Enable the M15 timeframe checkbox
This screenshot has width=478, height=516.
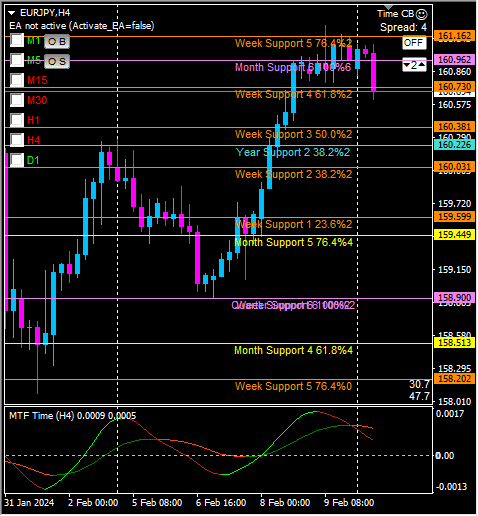tap(17, 80)
